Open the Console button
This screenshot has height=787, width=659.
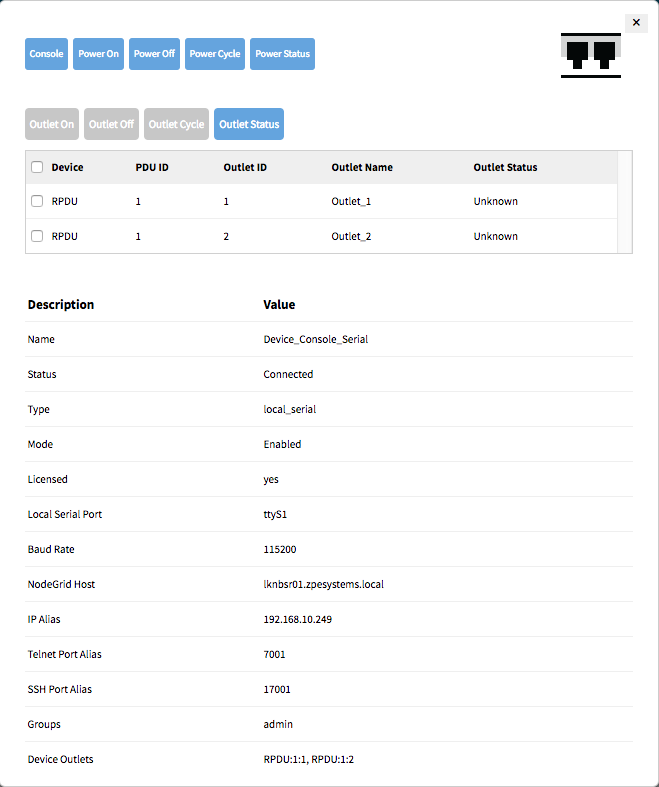[x=46, y=54]
